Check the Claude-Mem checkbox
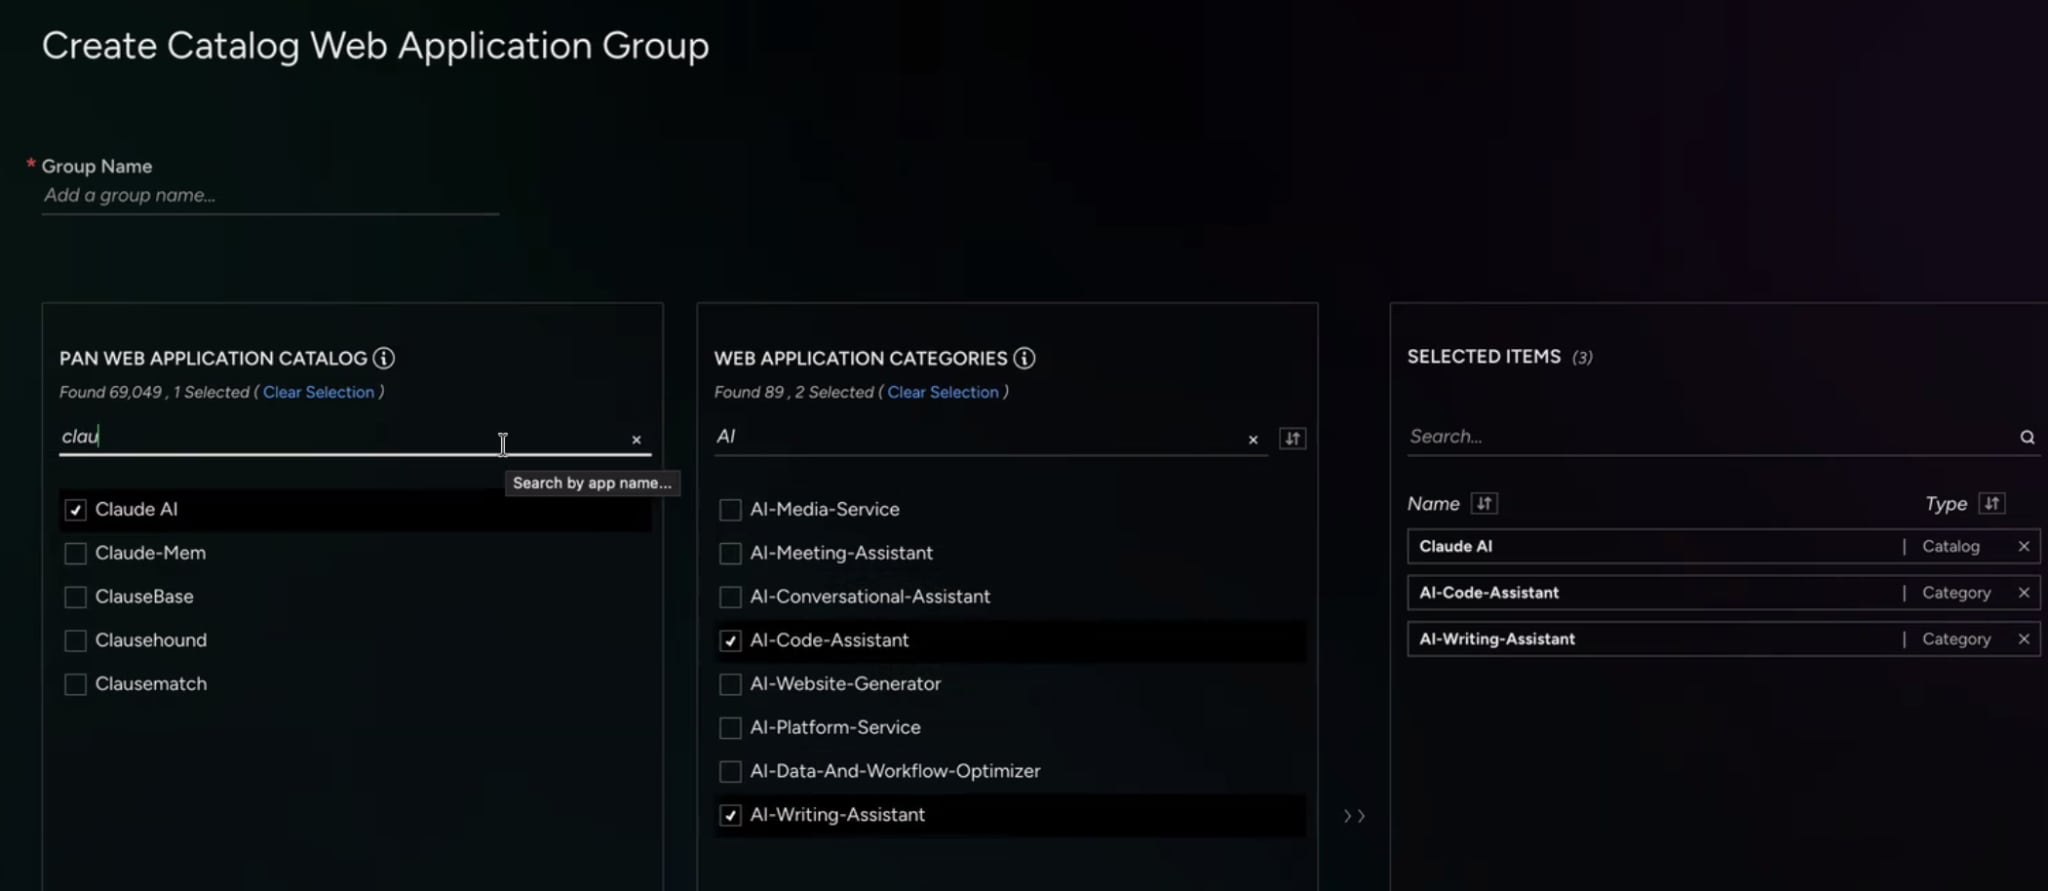The width and height of the screenshot is (2048, 891). (75, 553)
